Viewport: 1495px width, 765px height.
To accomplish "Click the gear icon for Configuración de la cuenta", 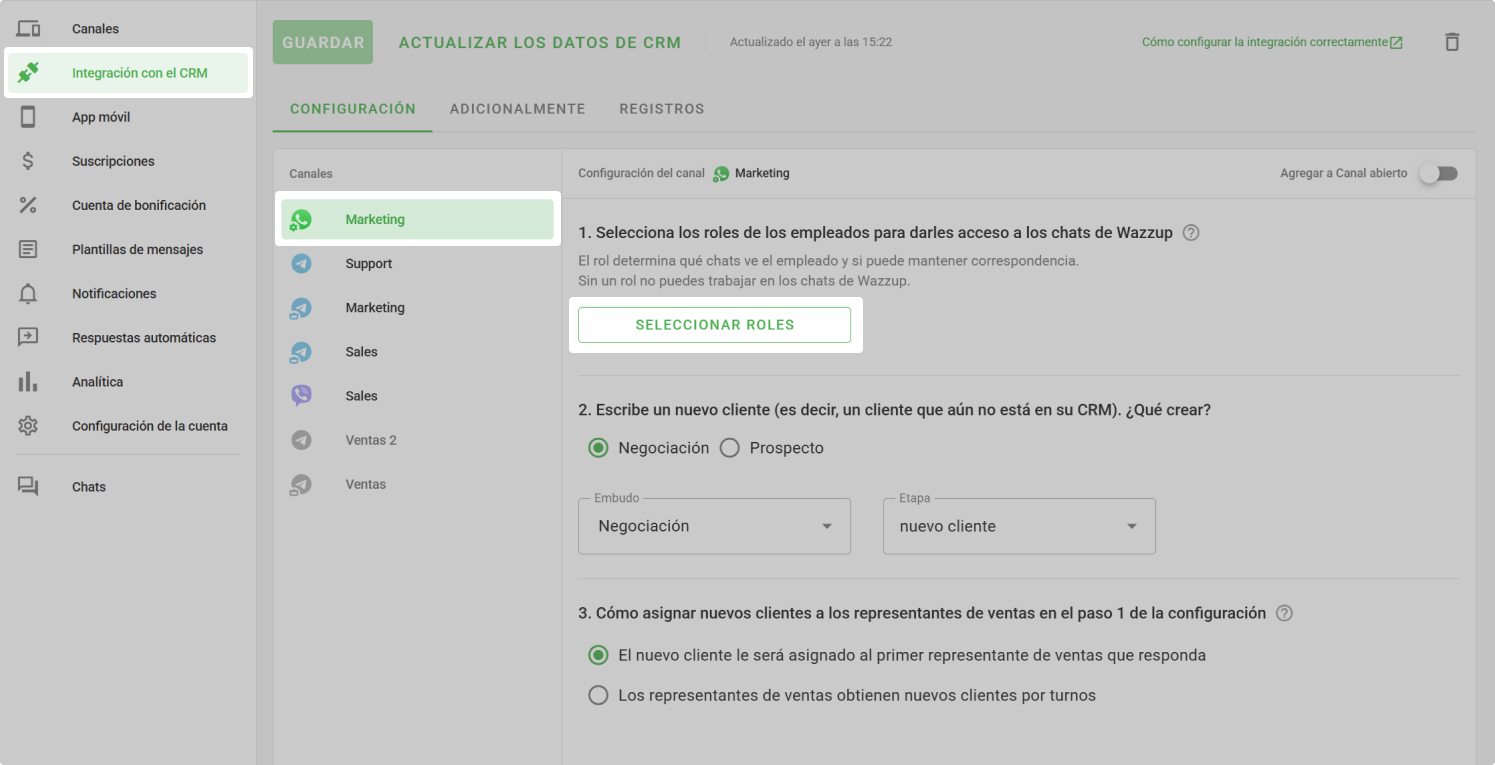I will click(x=28, y=426).
